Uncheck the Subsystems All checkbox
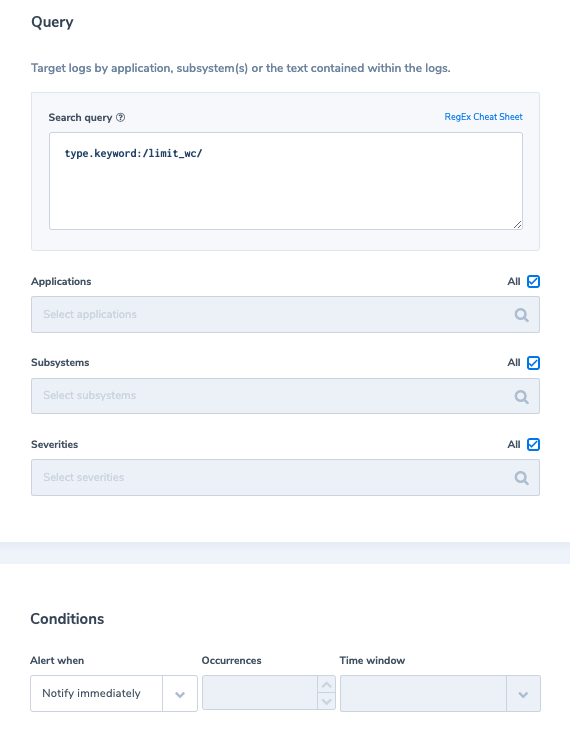This screenshot has height=748, width=570. coord(533,363)
